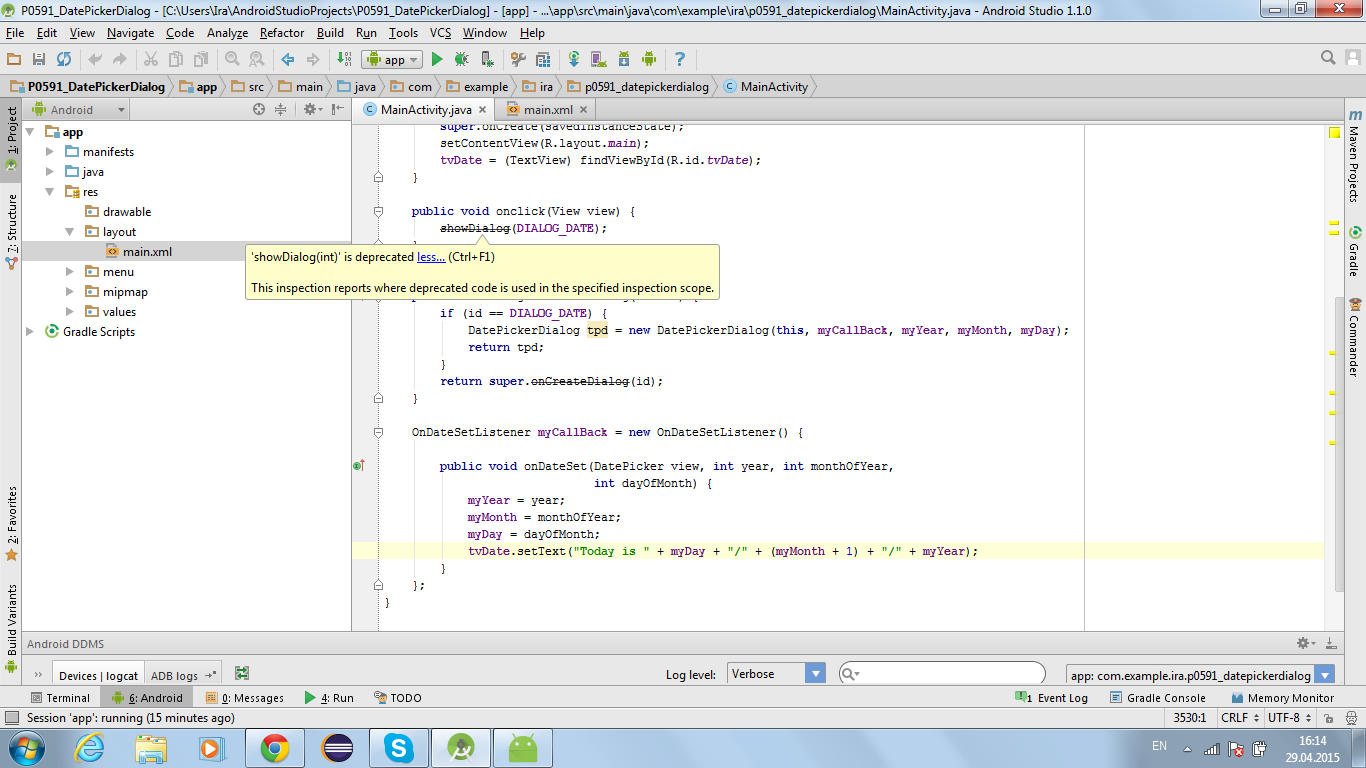Switch to the main.xml editor tab
The height and width of the screenshot is (768, 1366).
[548, 110]
